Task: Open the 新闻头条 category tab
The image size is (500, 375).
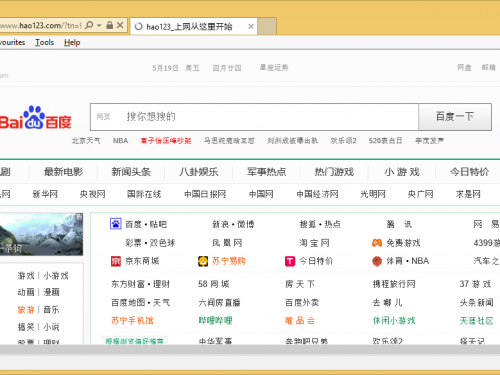Action: click(x=131, y=172)
